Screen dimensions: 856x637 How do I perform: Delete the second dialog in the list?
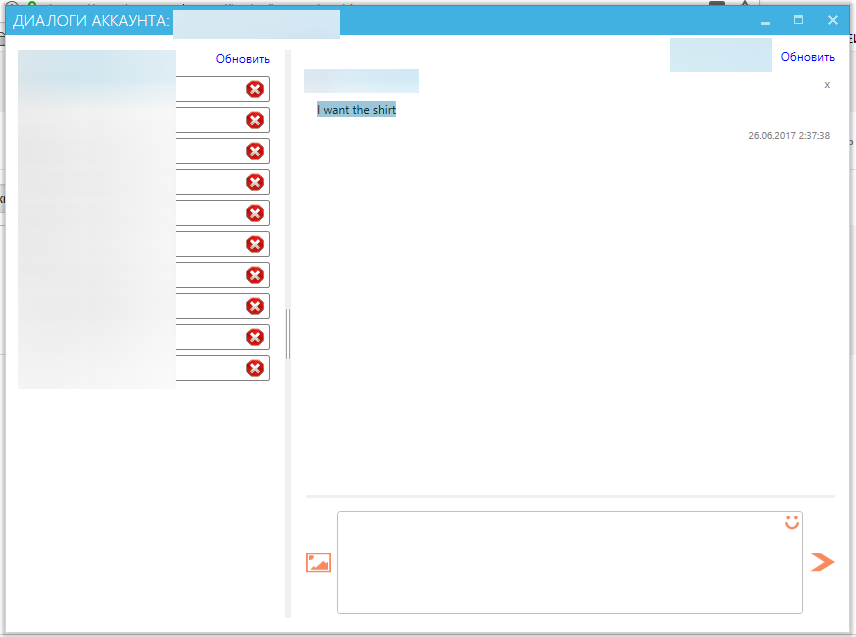point(255,120)
